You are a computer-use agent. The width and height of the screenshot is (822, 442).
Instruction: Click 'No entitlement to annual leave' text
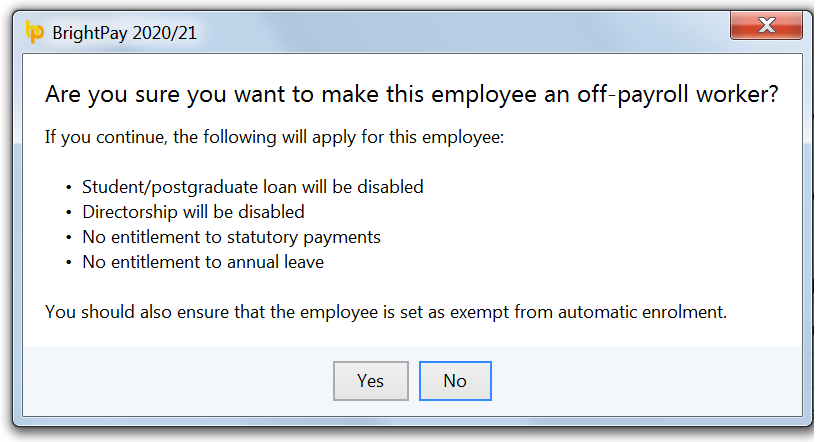203,262
